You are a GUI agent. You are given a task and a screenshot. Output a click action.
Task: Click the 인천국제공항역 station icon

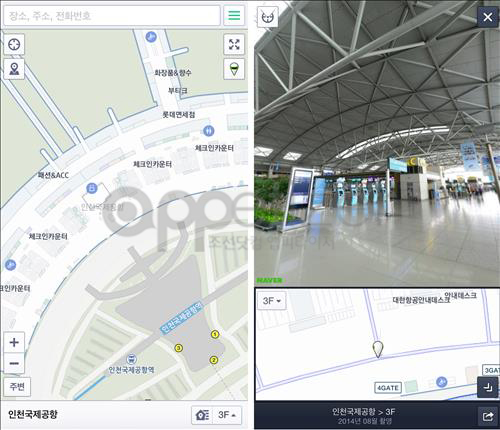(x=132, y=359)
